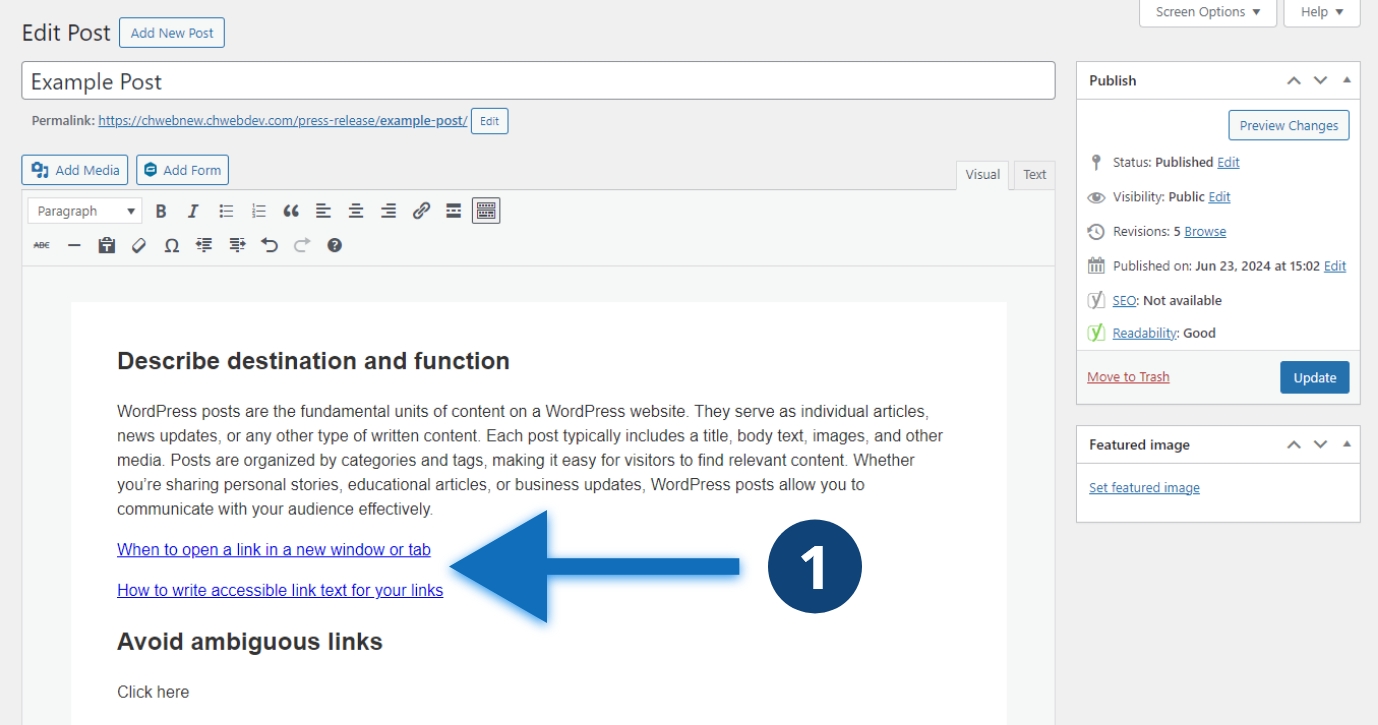
Task: Expand the Help dropdown
Action: pyautogui.click(x=1321, y=12)
